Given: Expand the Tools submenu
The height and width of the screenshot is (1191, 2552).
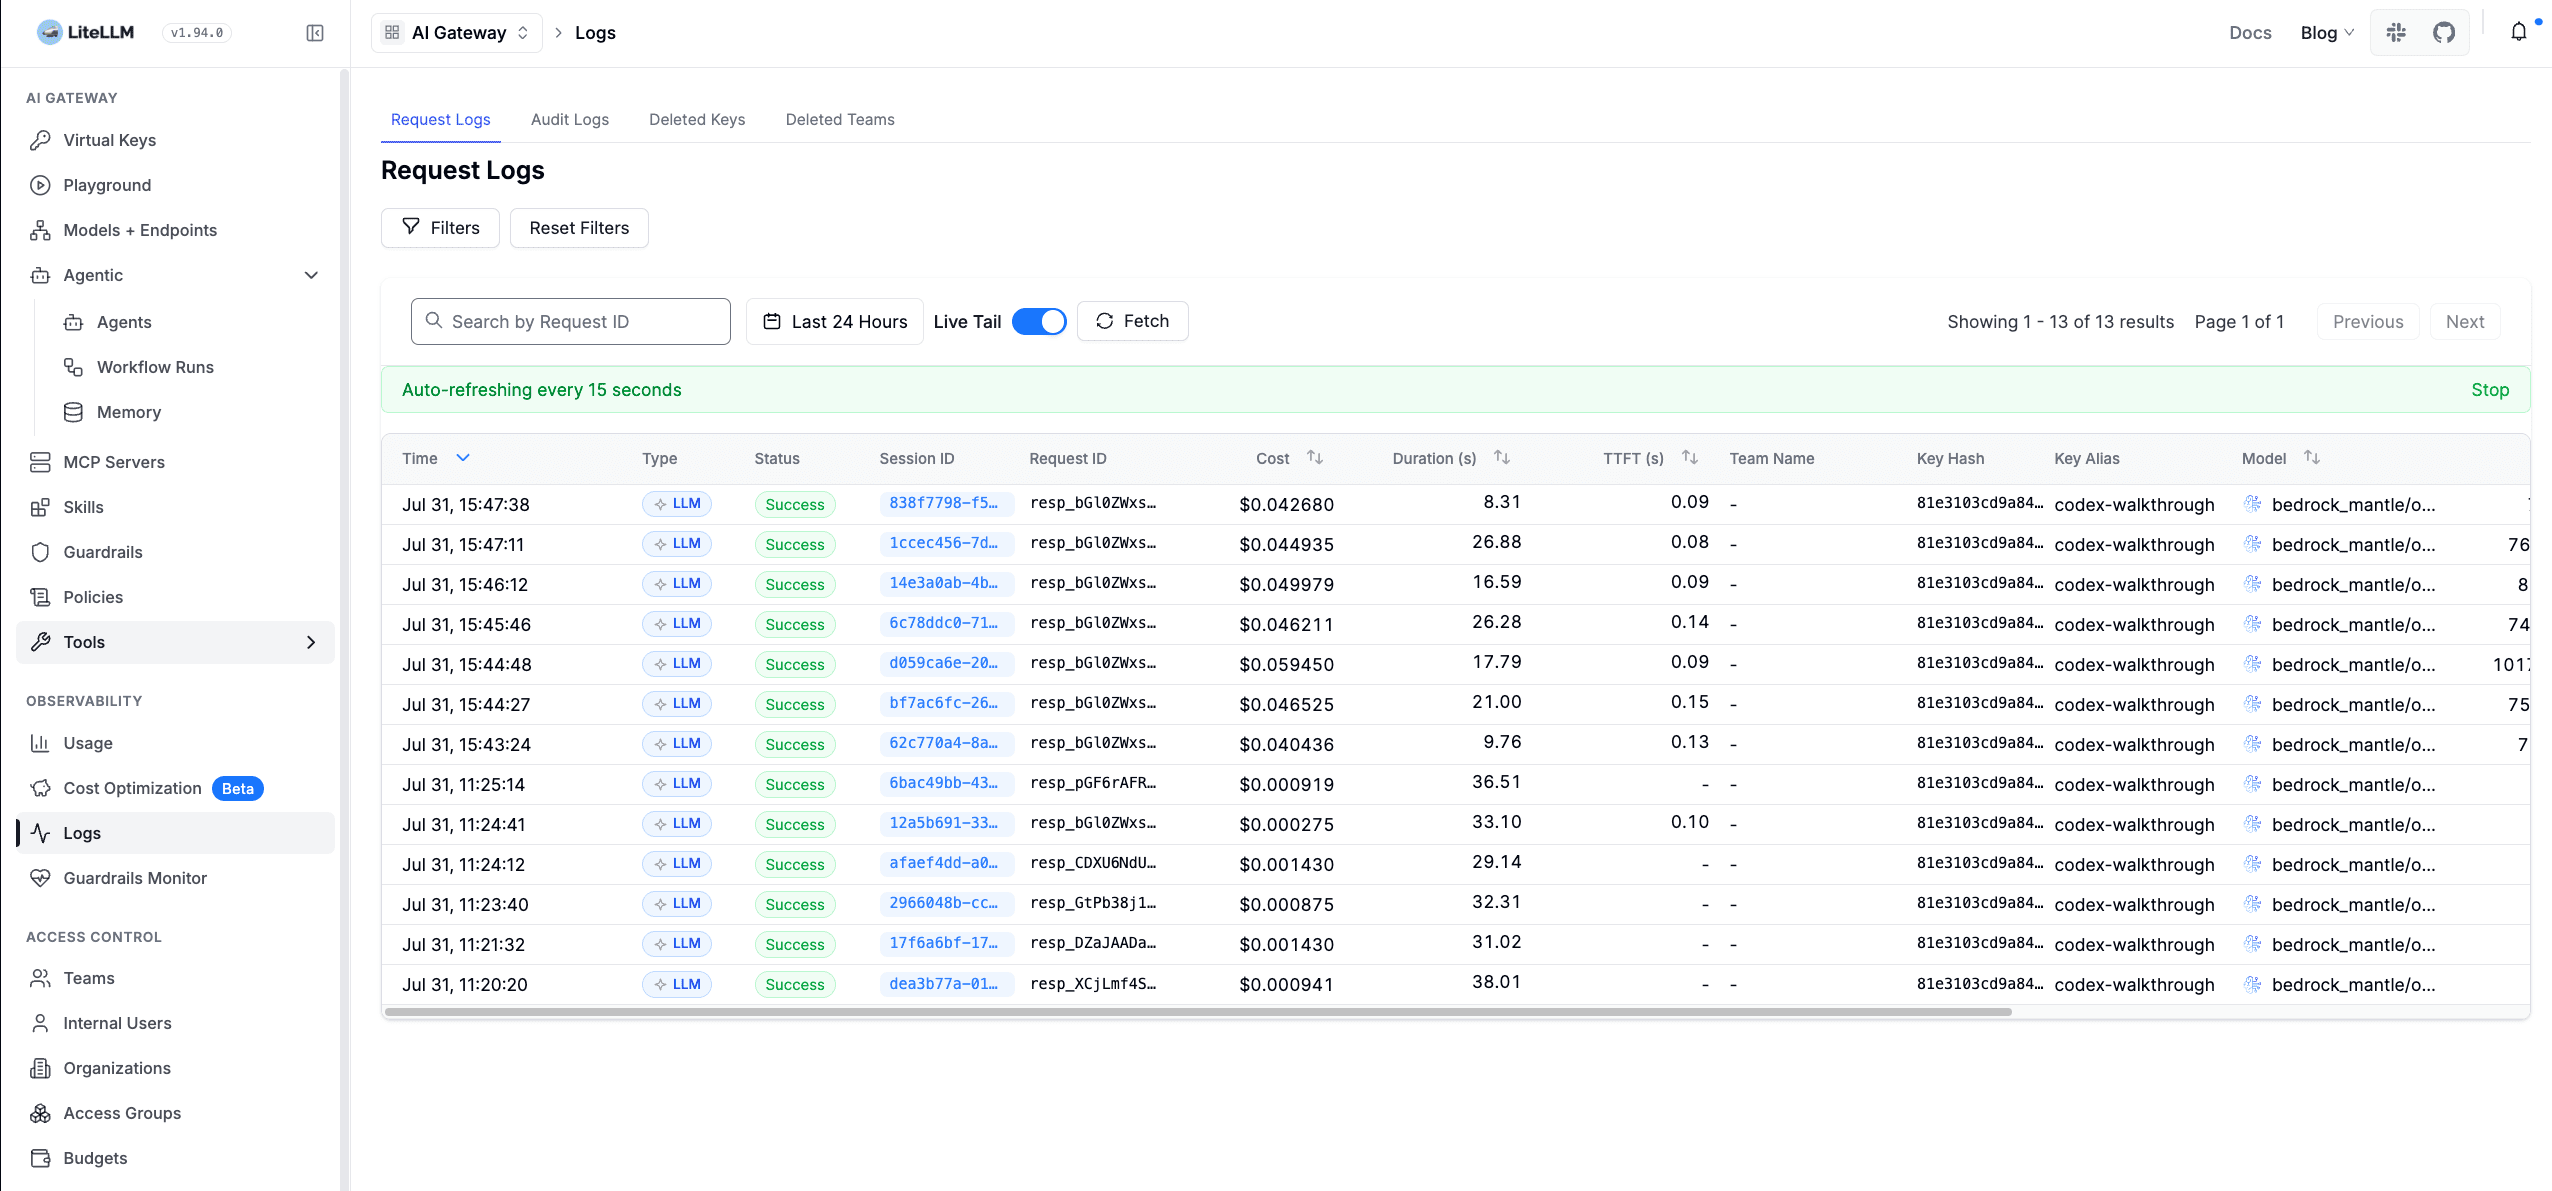Looking at the screenshot, I should pos(311,642).
